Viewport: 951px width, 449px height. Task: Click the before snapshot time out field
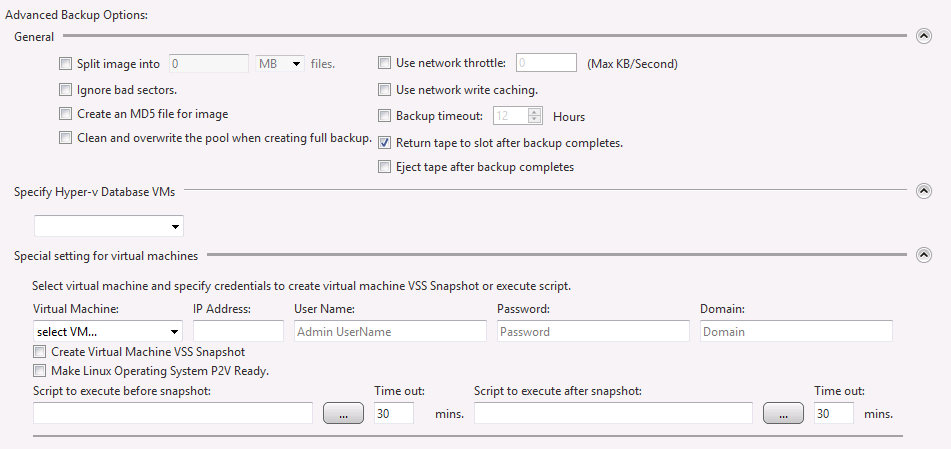(x=394, y=413)
